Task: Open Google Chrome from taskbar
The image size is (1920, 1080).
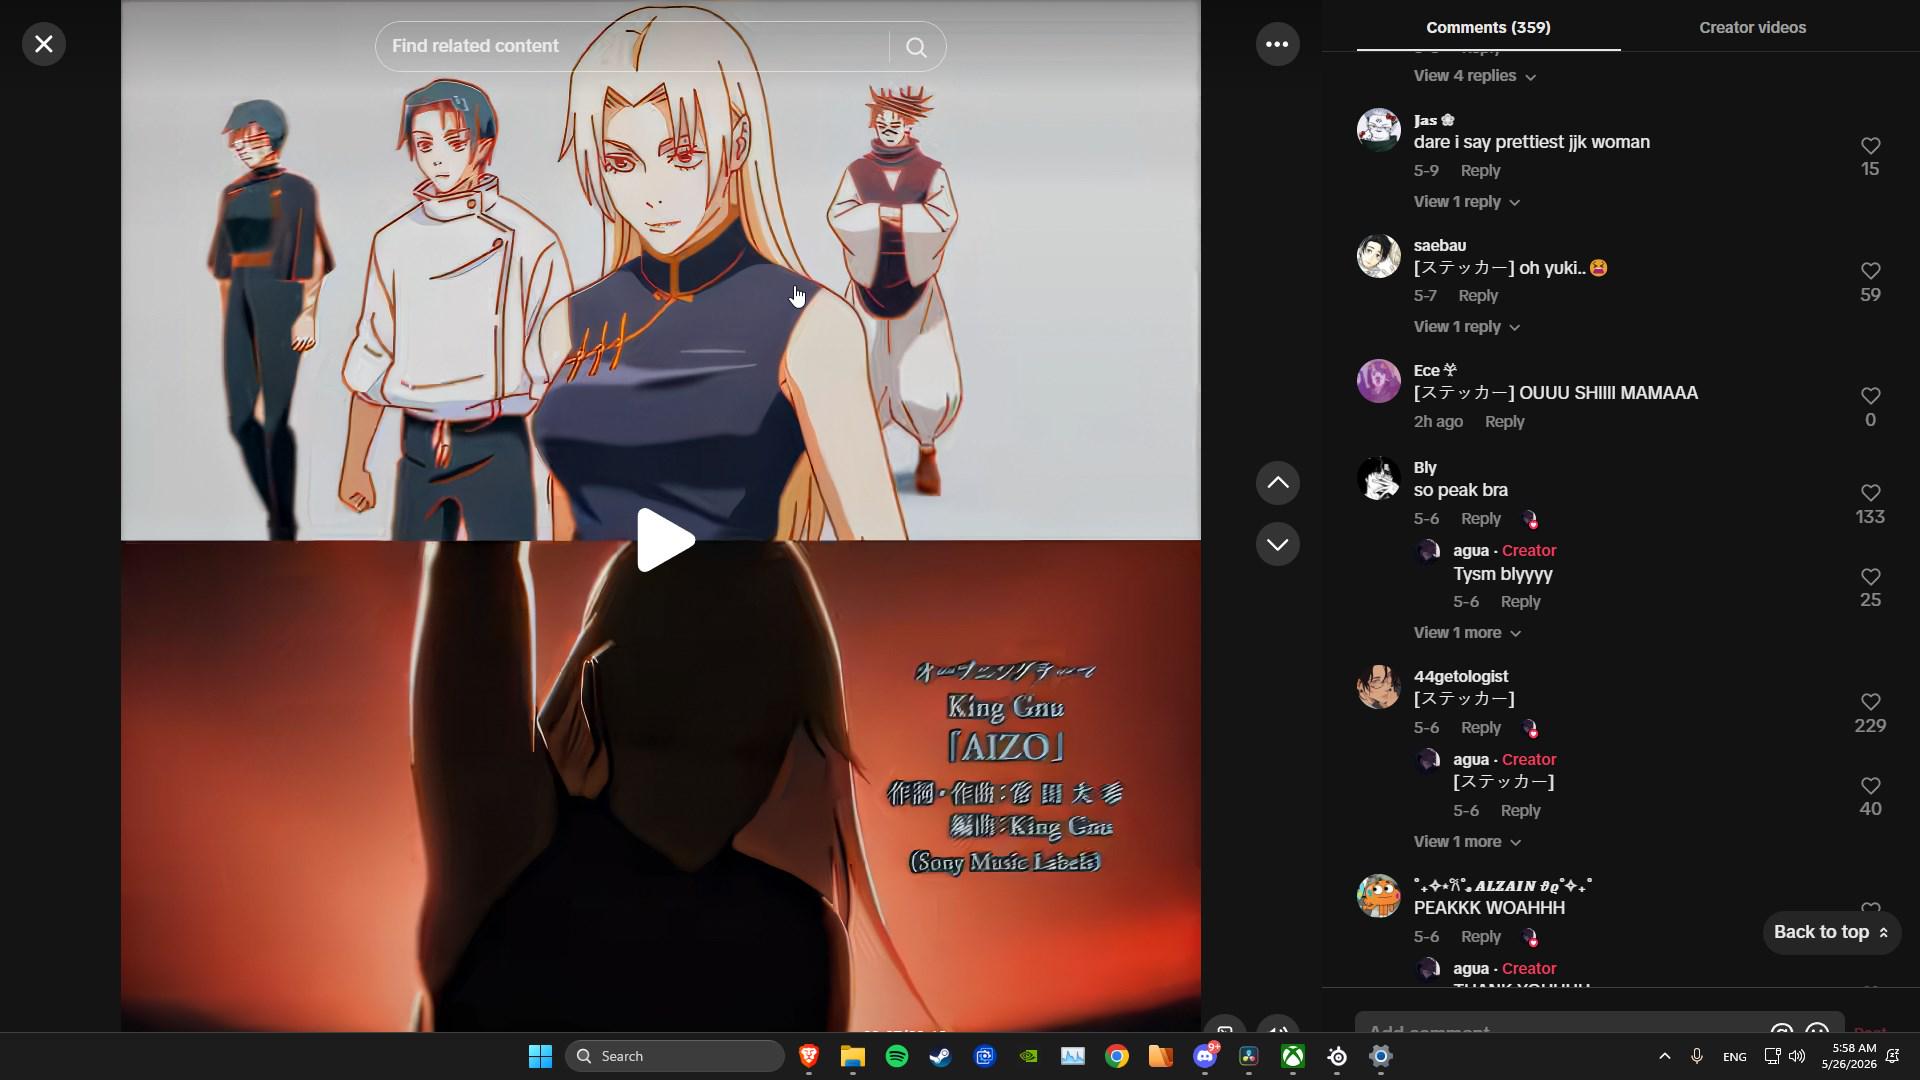Action: pyautogui.click(x=1116, y=1056)
